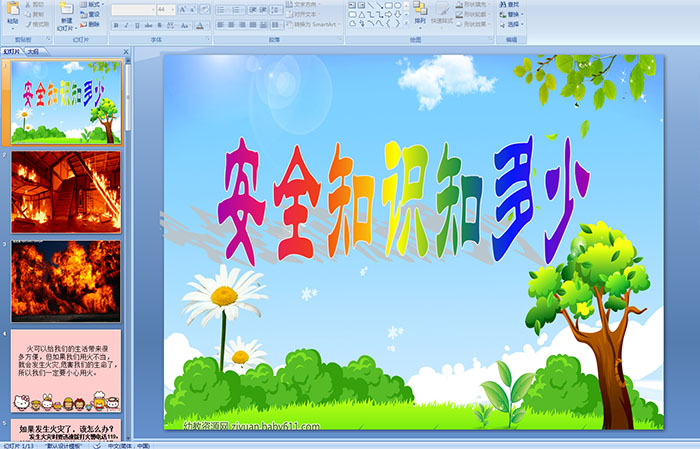This screenshot has width=700, height=449.
Task: Select slide 4 pink text thumbnail
Action: pyautogui.click(x=66, y=371)
